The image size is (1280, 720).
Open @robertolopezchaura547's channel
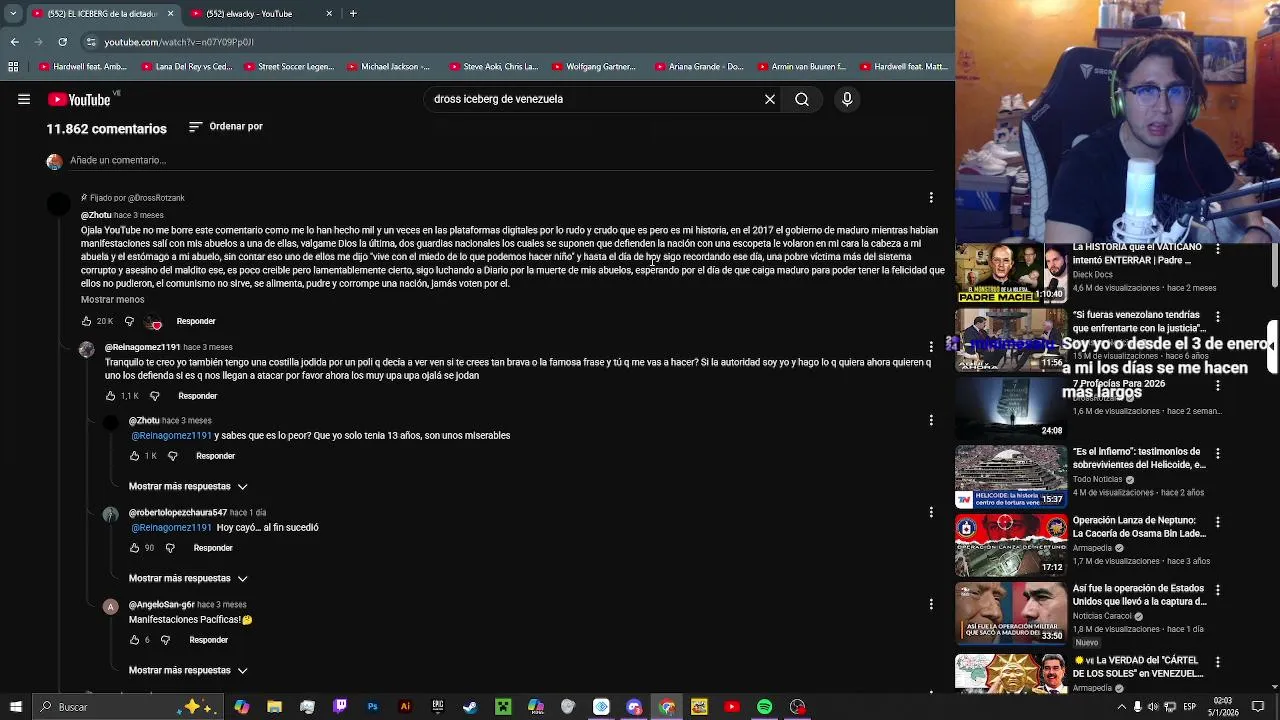[178, 512]
